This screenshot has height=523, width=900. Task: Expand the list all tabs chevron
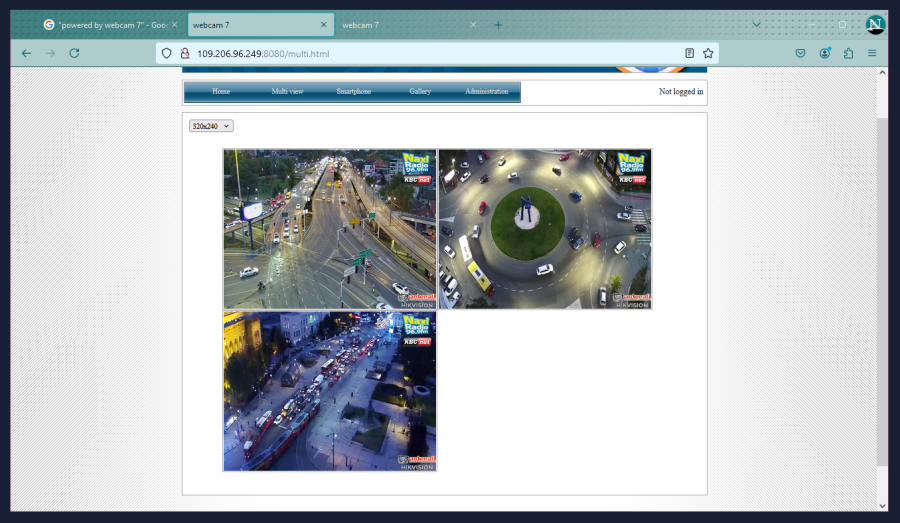pos(756,25)
